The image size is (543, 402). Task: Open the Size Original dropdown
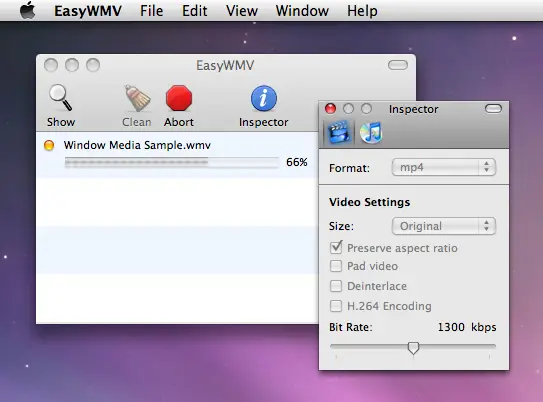tap(444, 226)
